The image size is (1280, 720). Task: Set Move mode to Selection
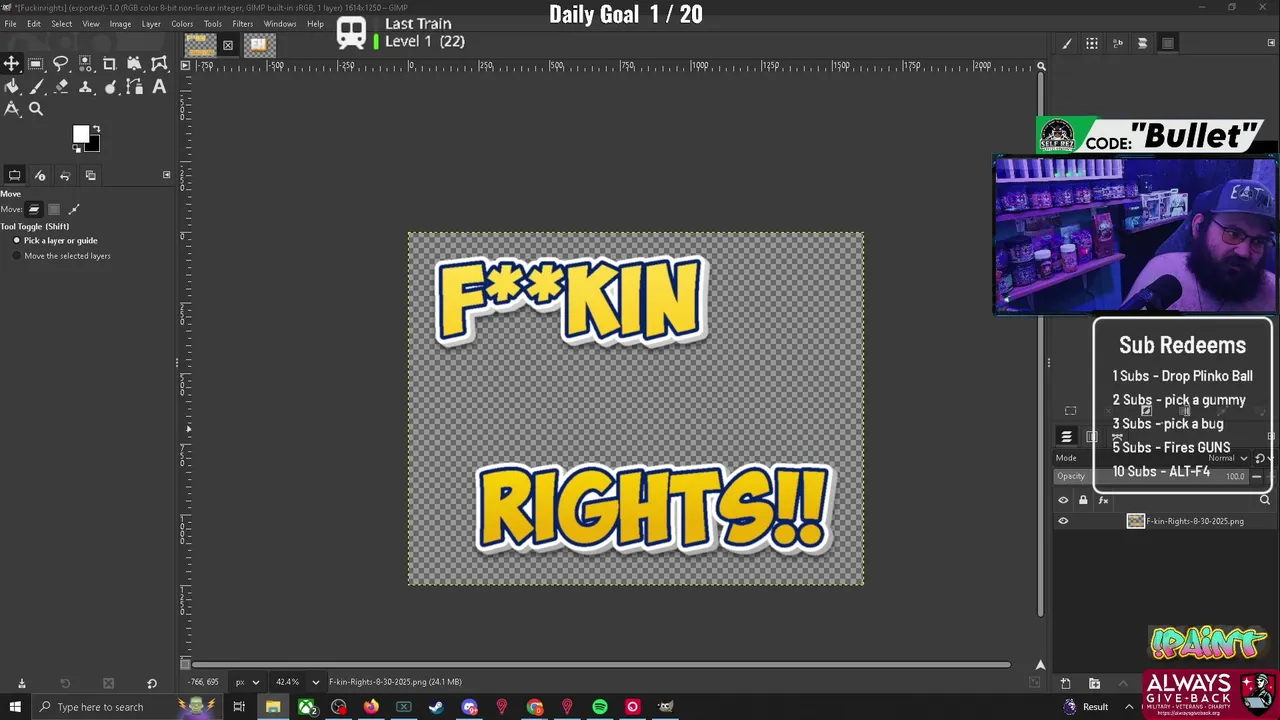pos(54,209)
